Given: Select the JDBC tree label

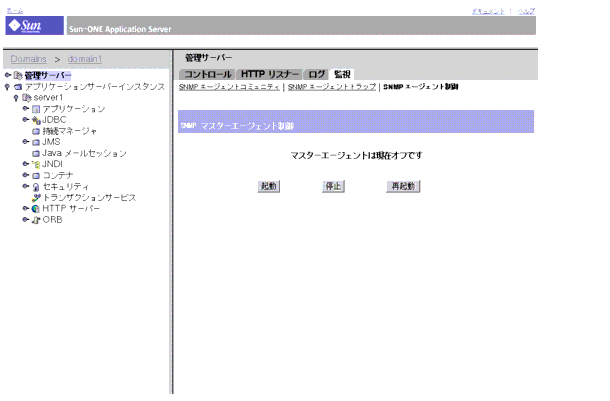Looking at the screenshot, I should pos(54,120).
